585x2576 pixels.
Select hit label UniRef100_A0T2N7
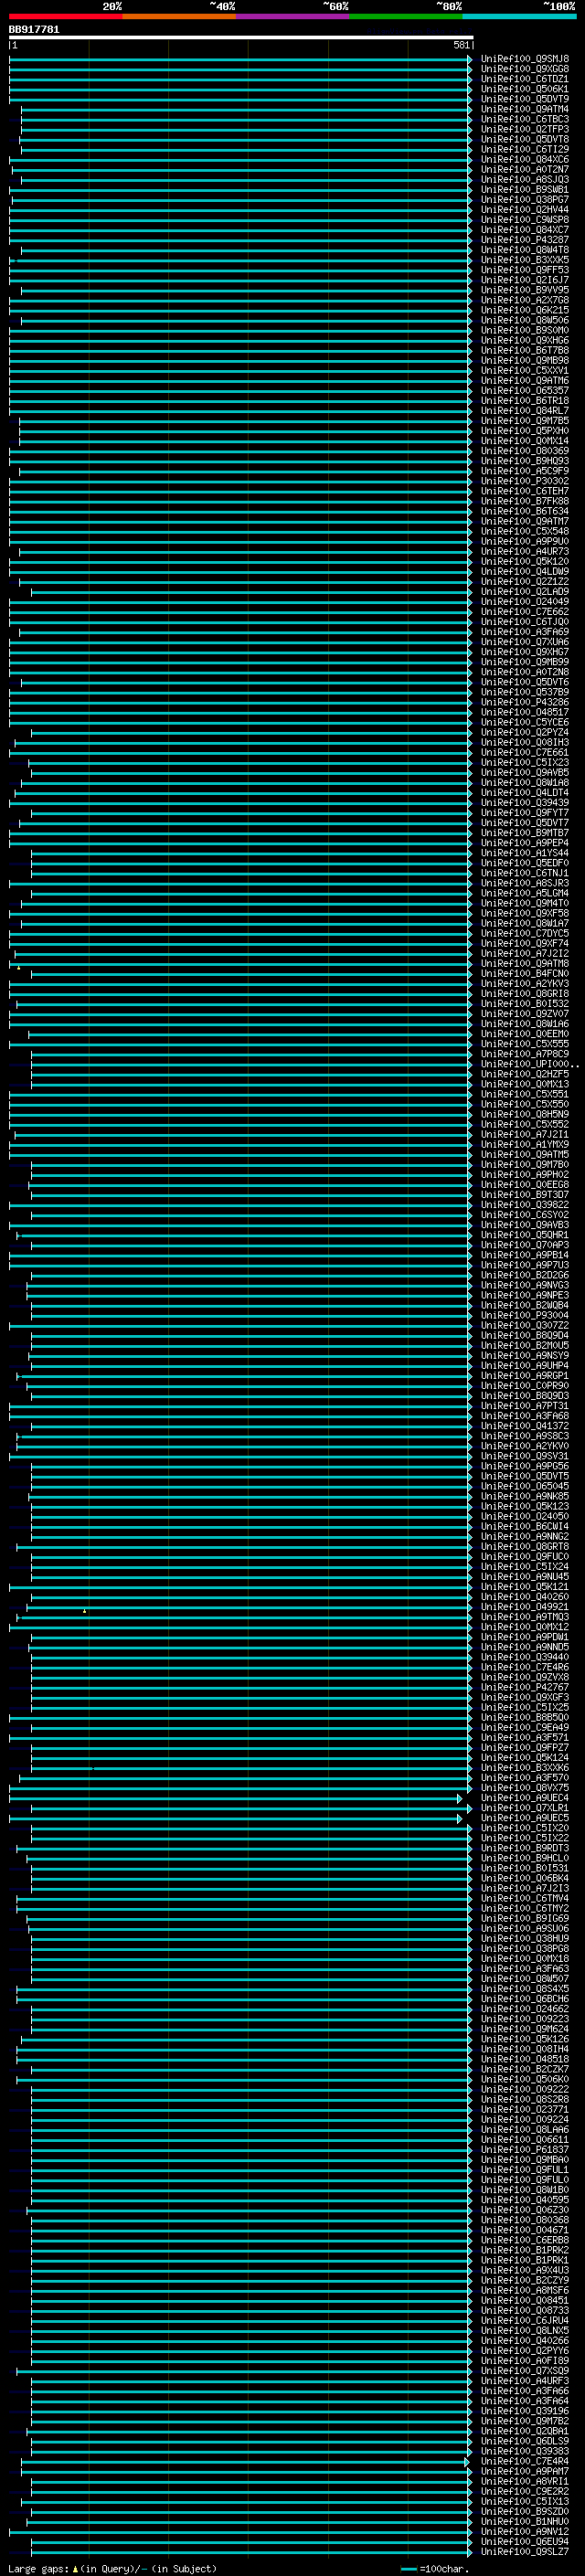[525, 170]
